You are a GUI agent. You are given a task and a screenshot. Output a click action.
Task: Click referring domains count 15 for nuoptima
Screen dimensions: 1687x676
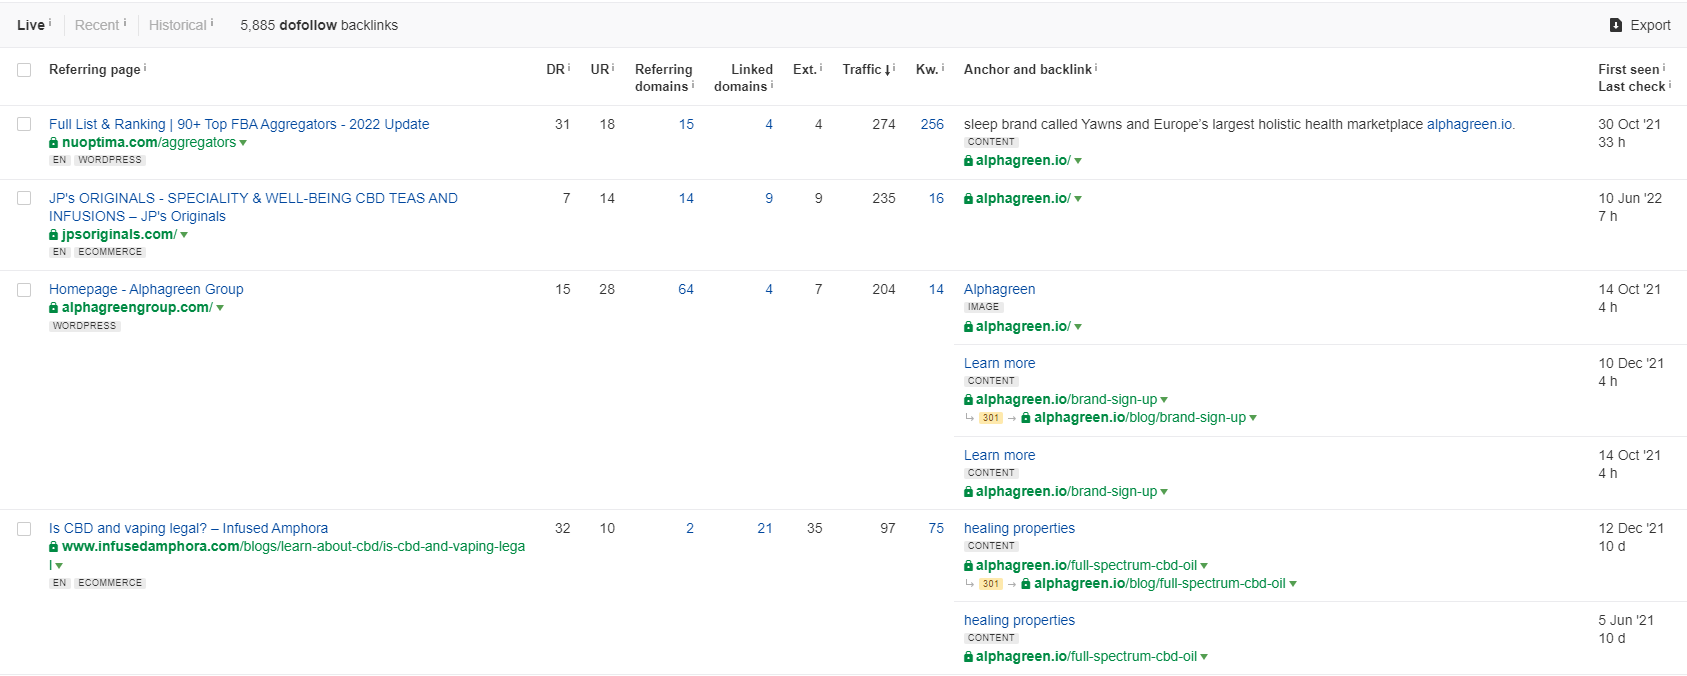(x=686, y=124)
